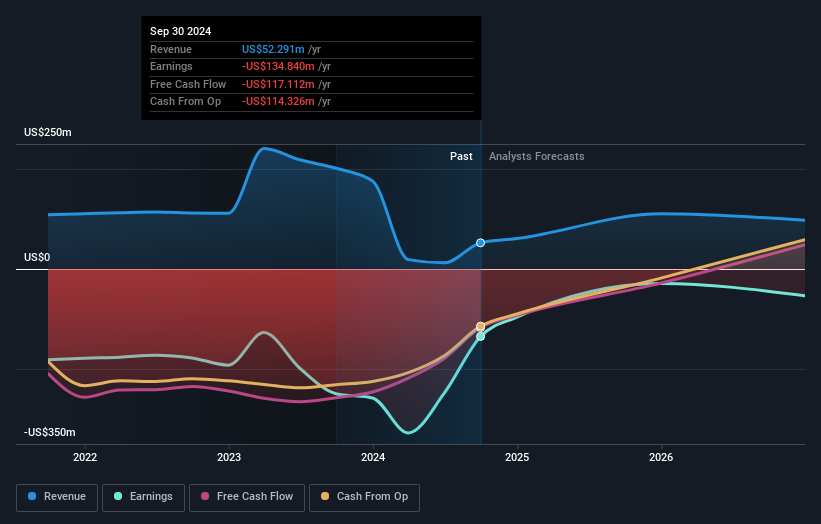Toggle the Free Cash Flow legend button

pos(247,497)
